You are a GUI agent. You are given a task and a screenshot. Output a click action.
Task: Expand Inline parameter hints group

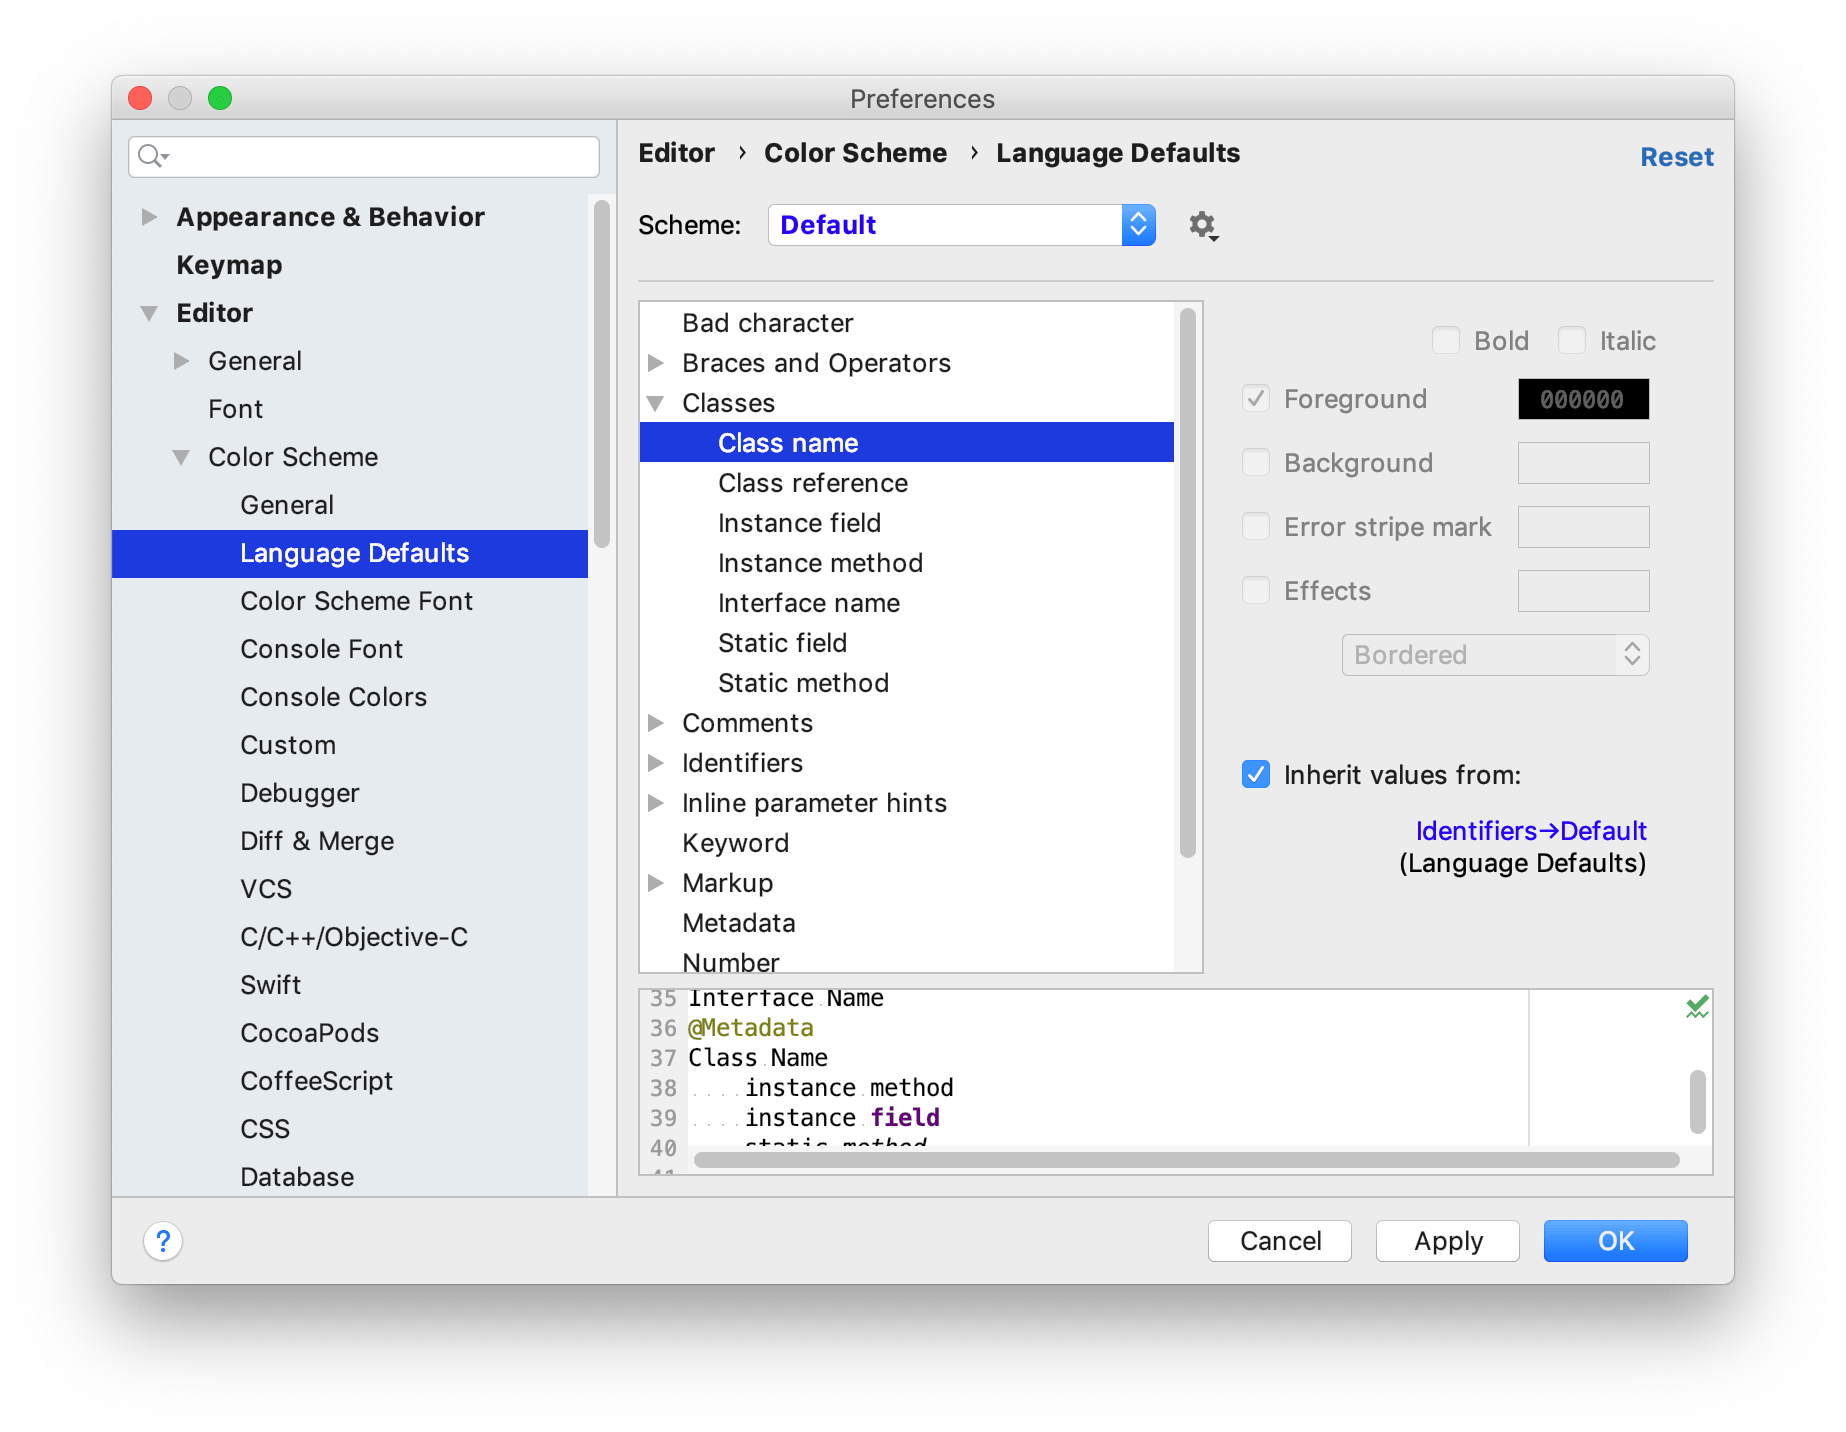(x=656, y=803)
